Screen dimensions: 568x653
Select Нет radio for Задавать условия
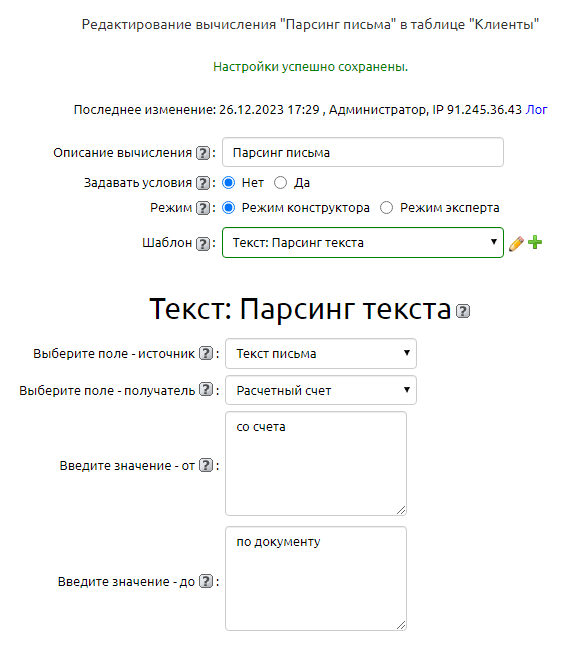point(229,183)
